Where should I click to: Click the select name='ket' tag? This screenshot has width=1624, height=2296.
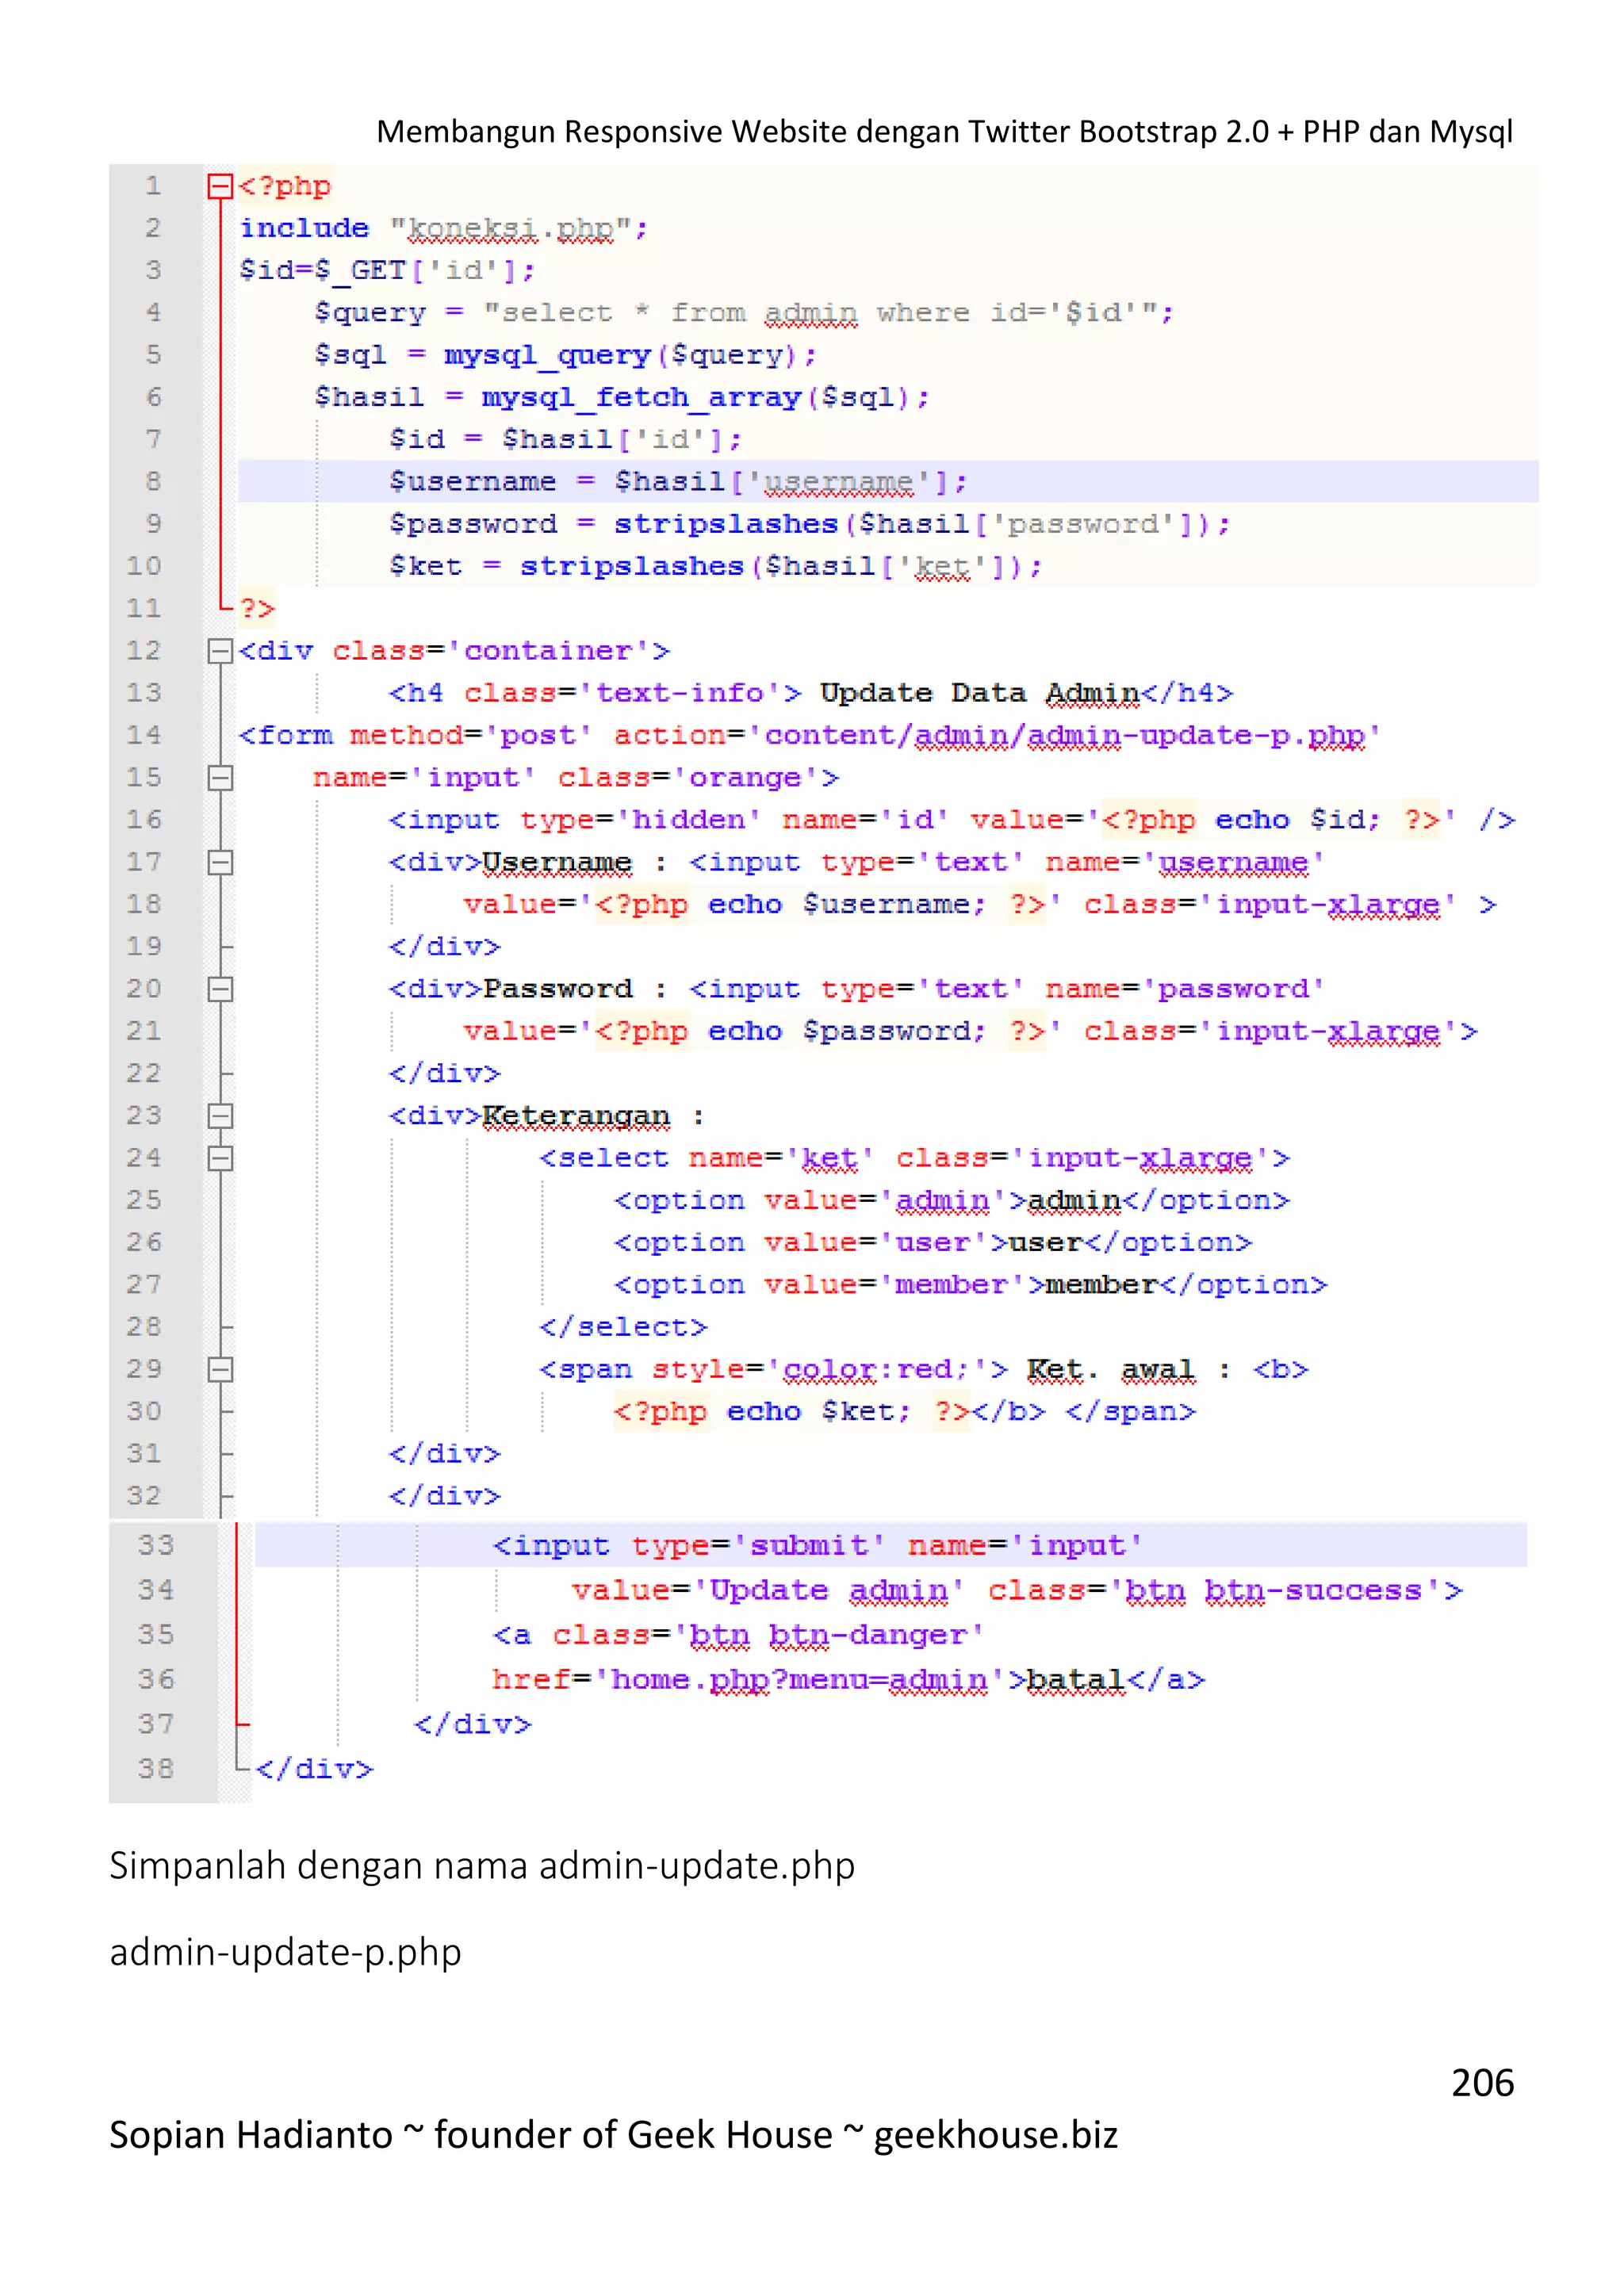click(x=915, y=1158)
